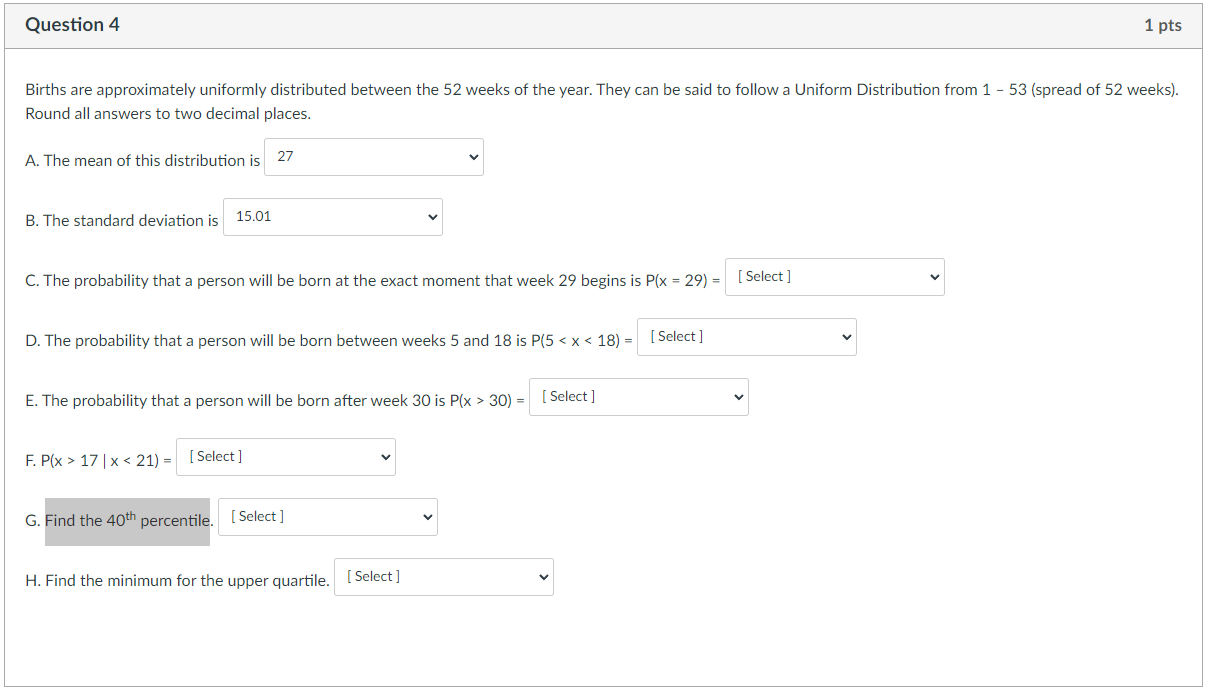Click the chevron beside part F Select

coord(383,457)
